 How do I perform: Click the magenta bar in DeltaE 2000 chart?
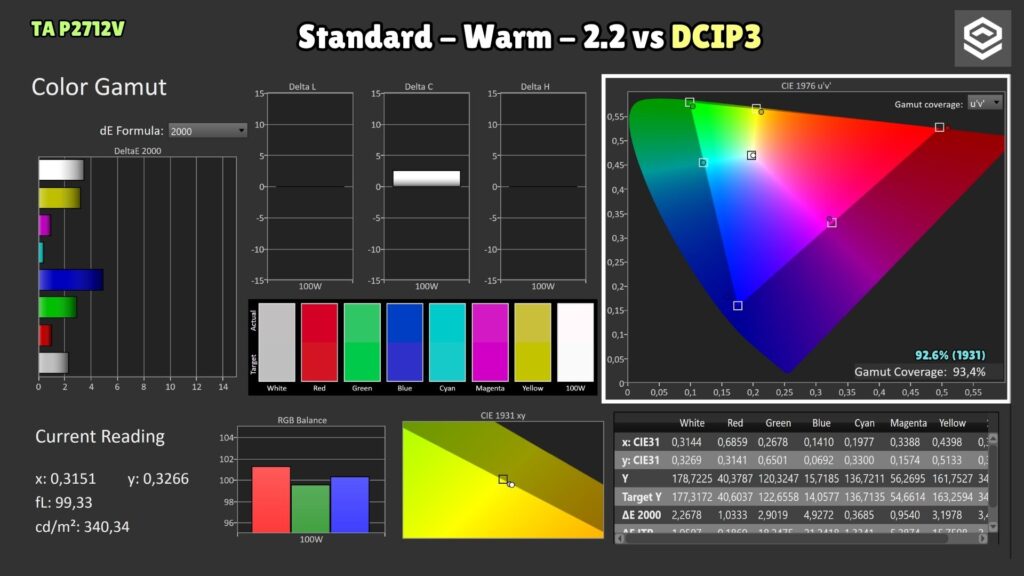pyautogui.click(x=44, y=225)
